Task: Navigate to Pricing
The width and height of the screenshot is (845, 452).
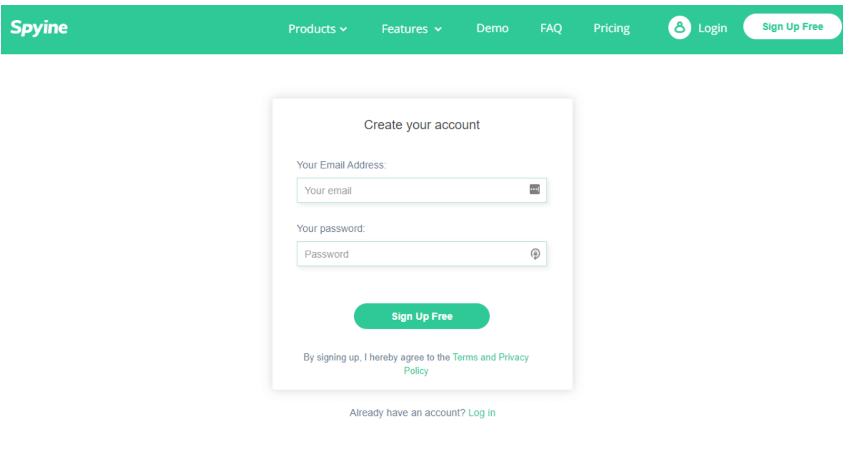Action: pos(611,28)
